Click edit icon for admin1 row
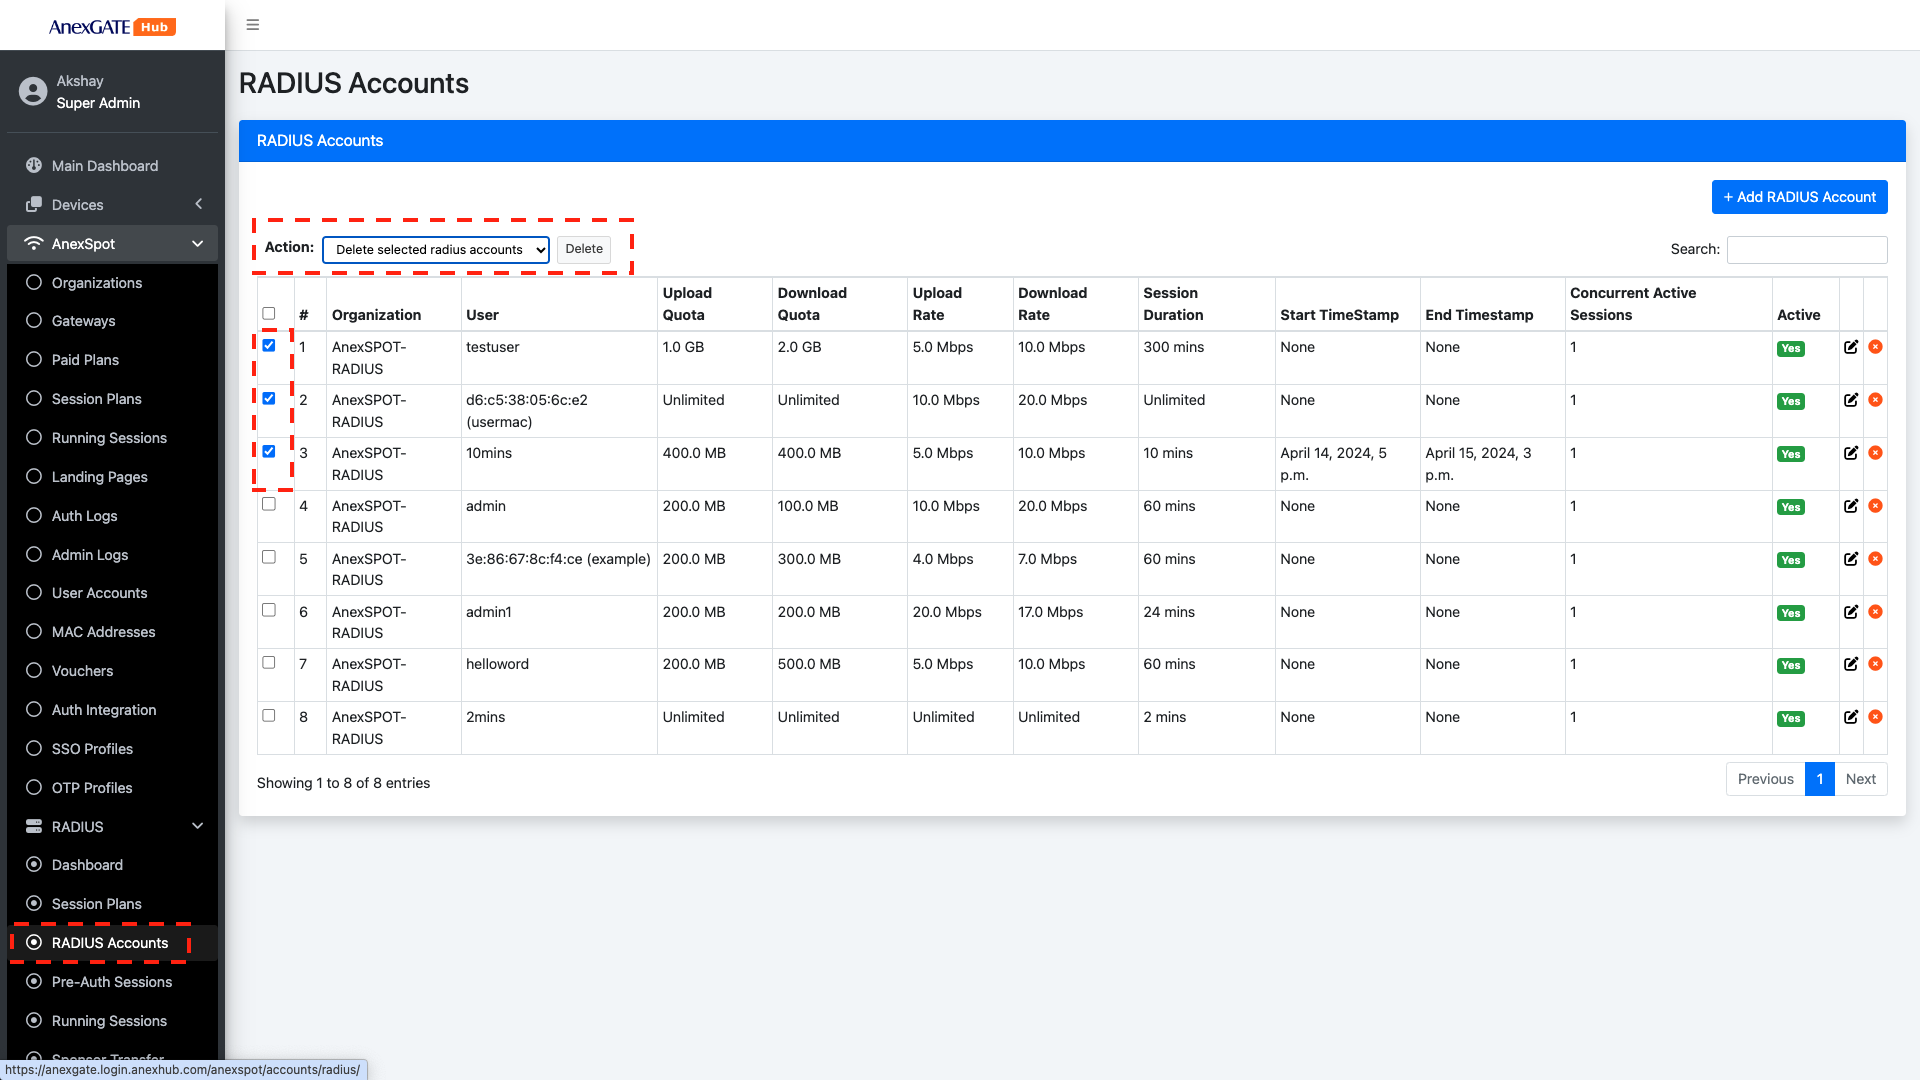1920x1080 pixels. click(x=1851, y=612)
